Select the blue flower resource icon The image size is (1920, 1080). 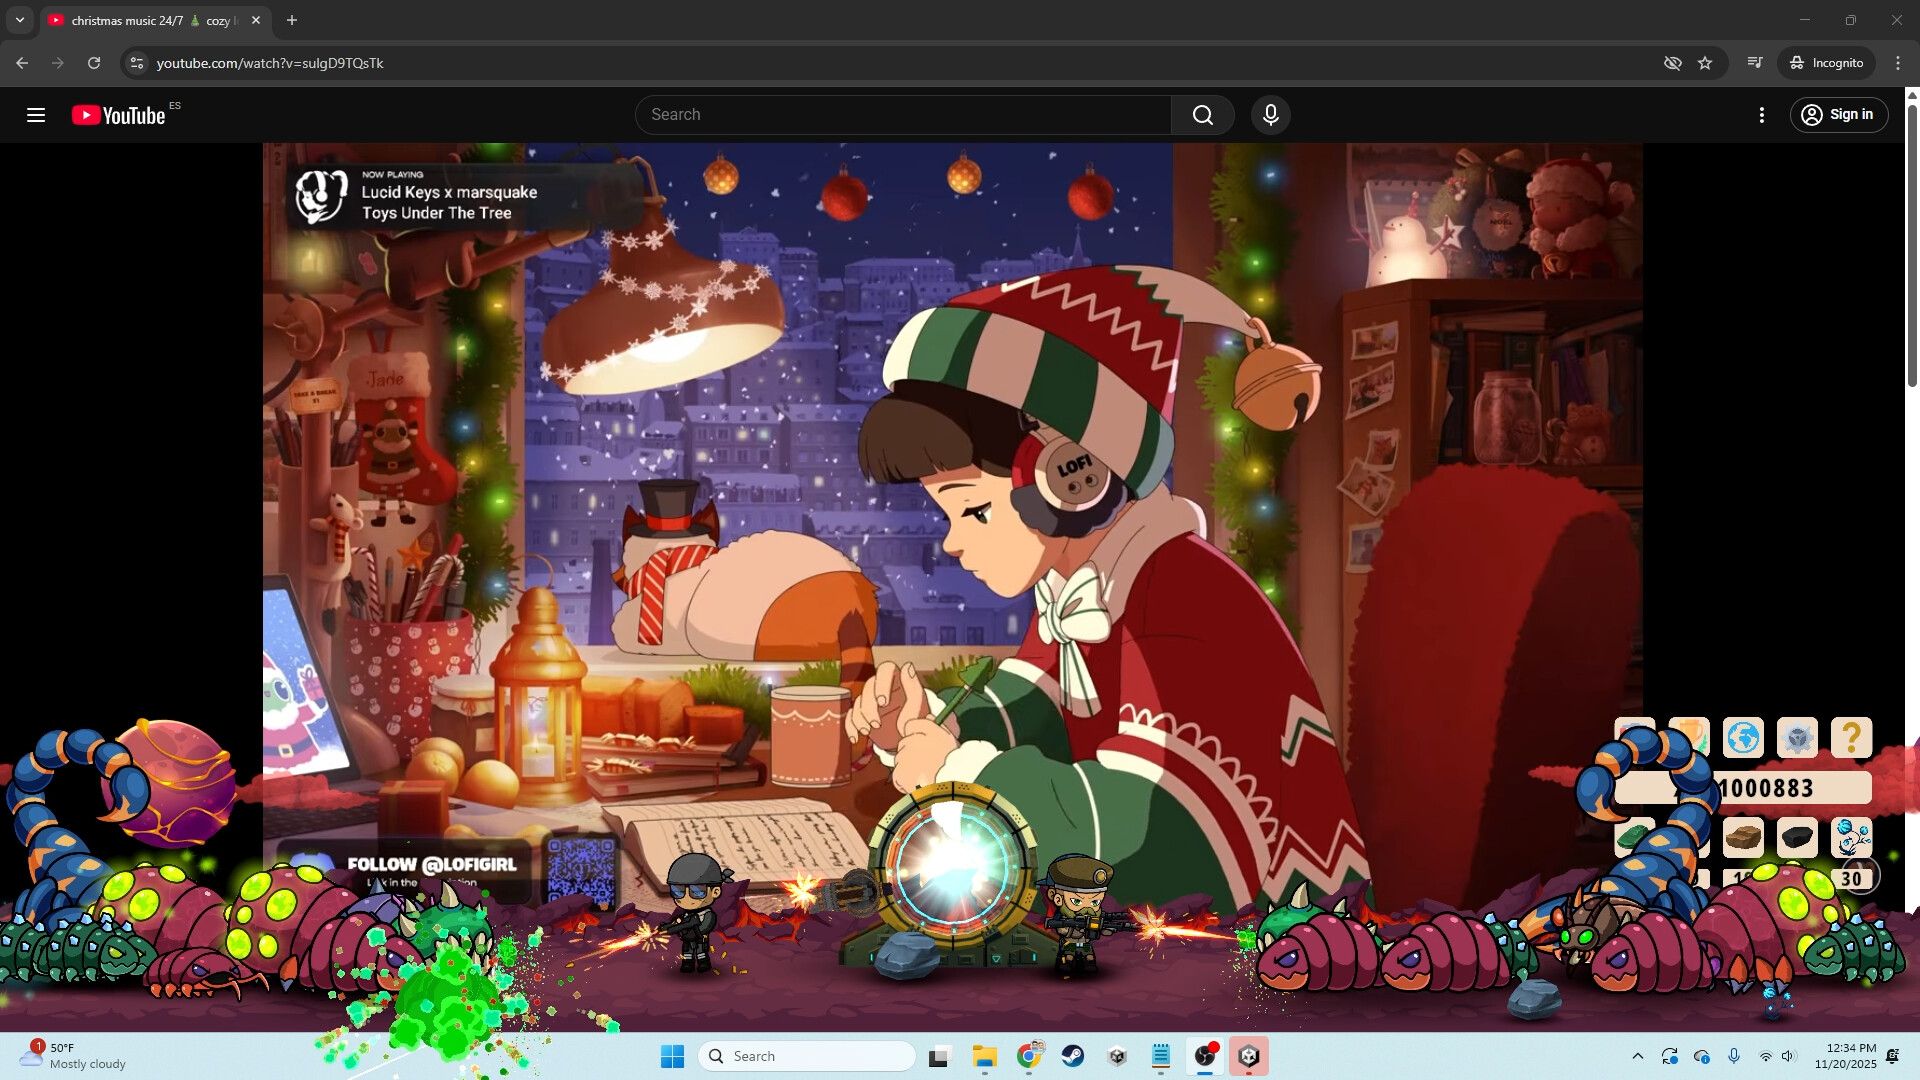pos(1851,838)
